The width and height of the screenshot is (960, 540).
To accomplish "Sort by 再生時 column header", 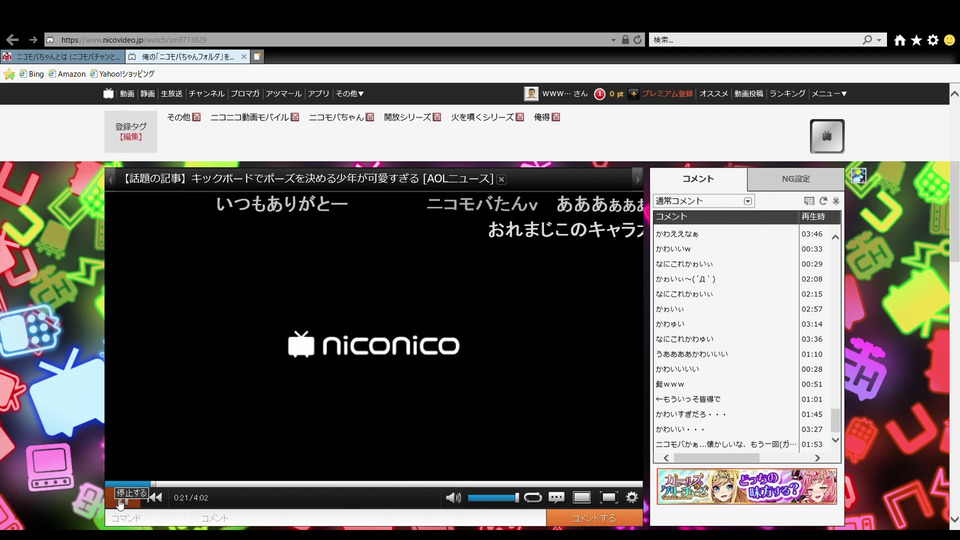I will click(x=820, y=217).
